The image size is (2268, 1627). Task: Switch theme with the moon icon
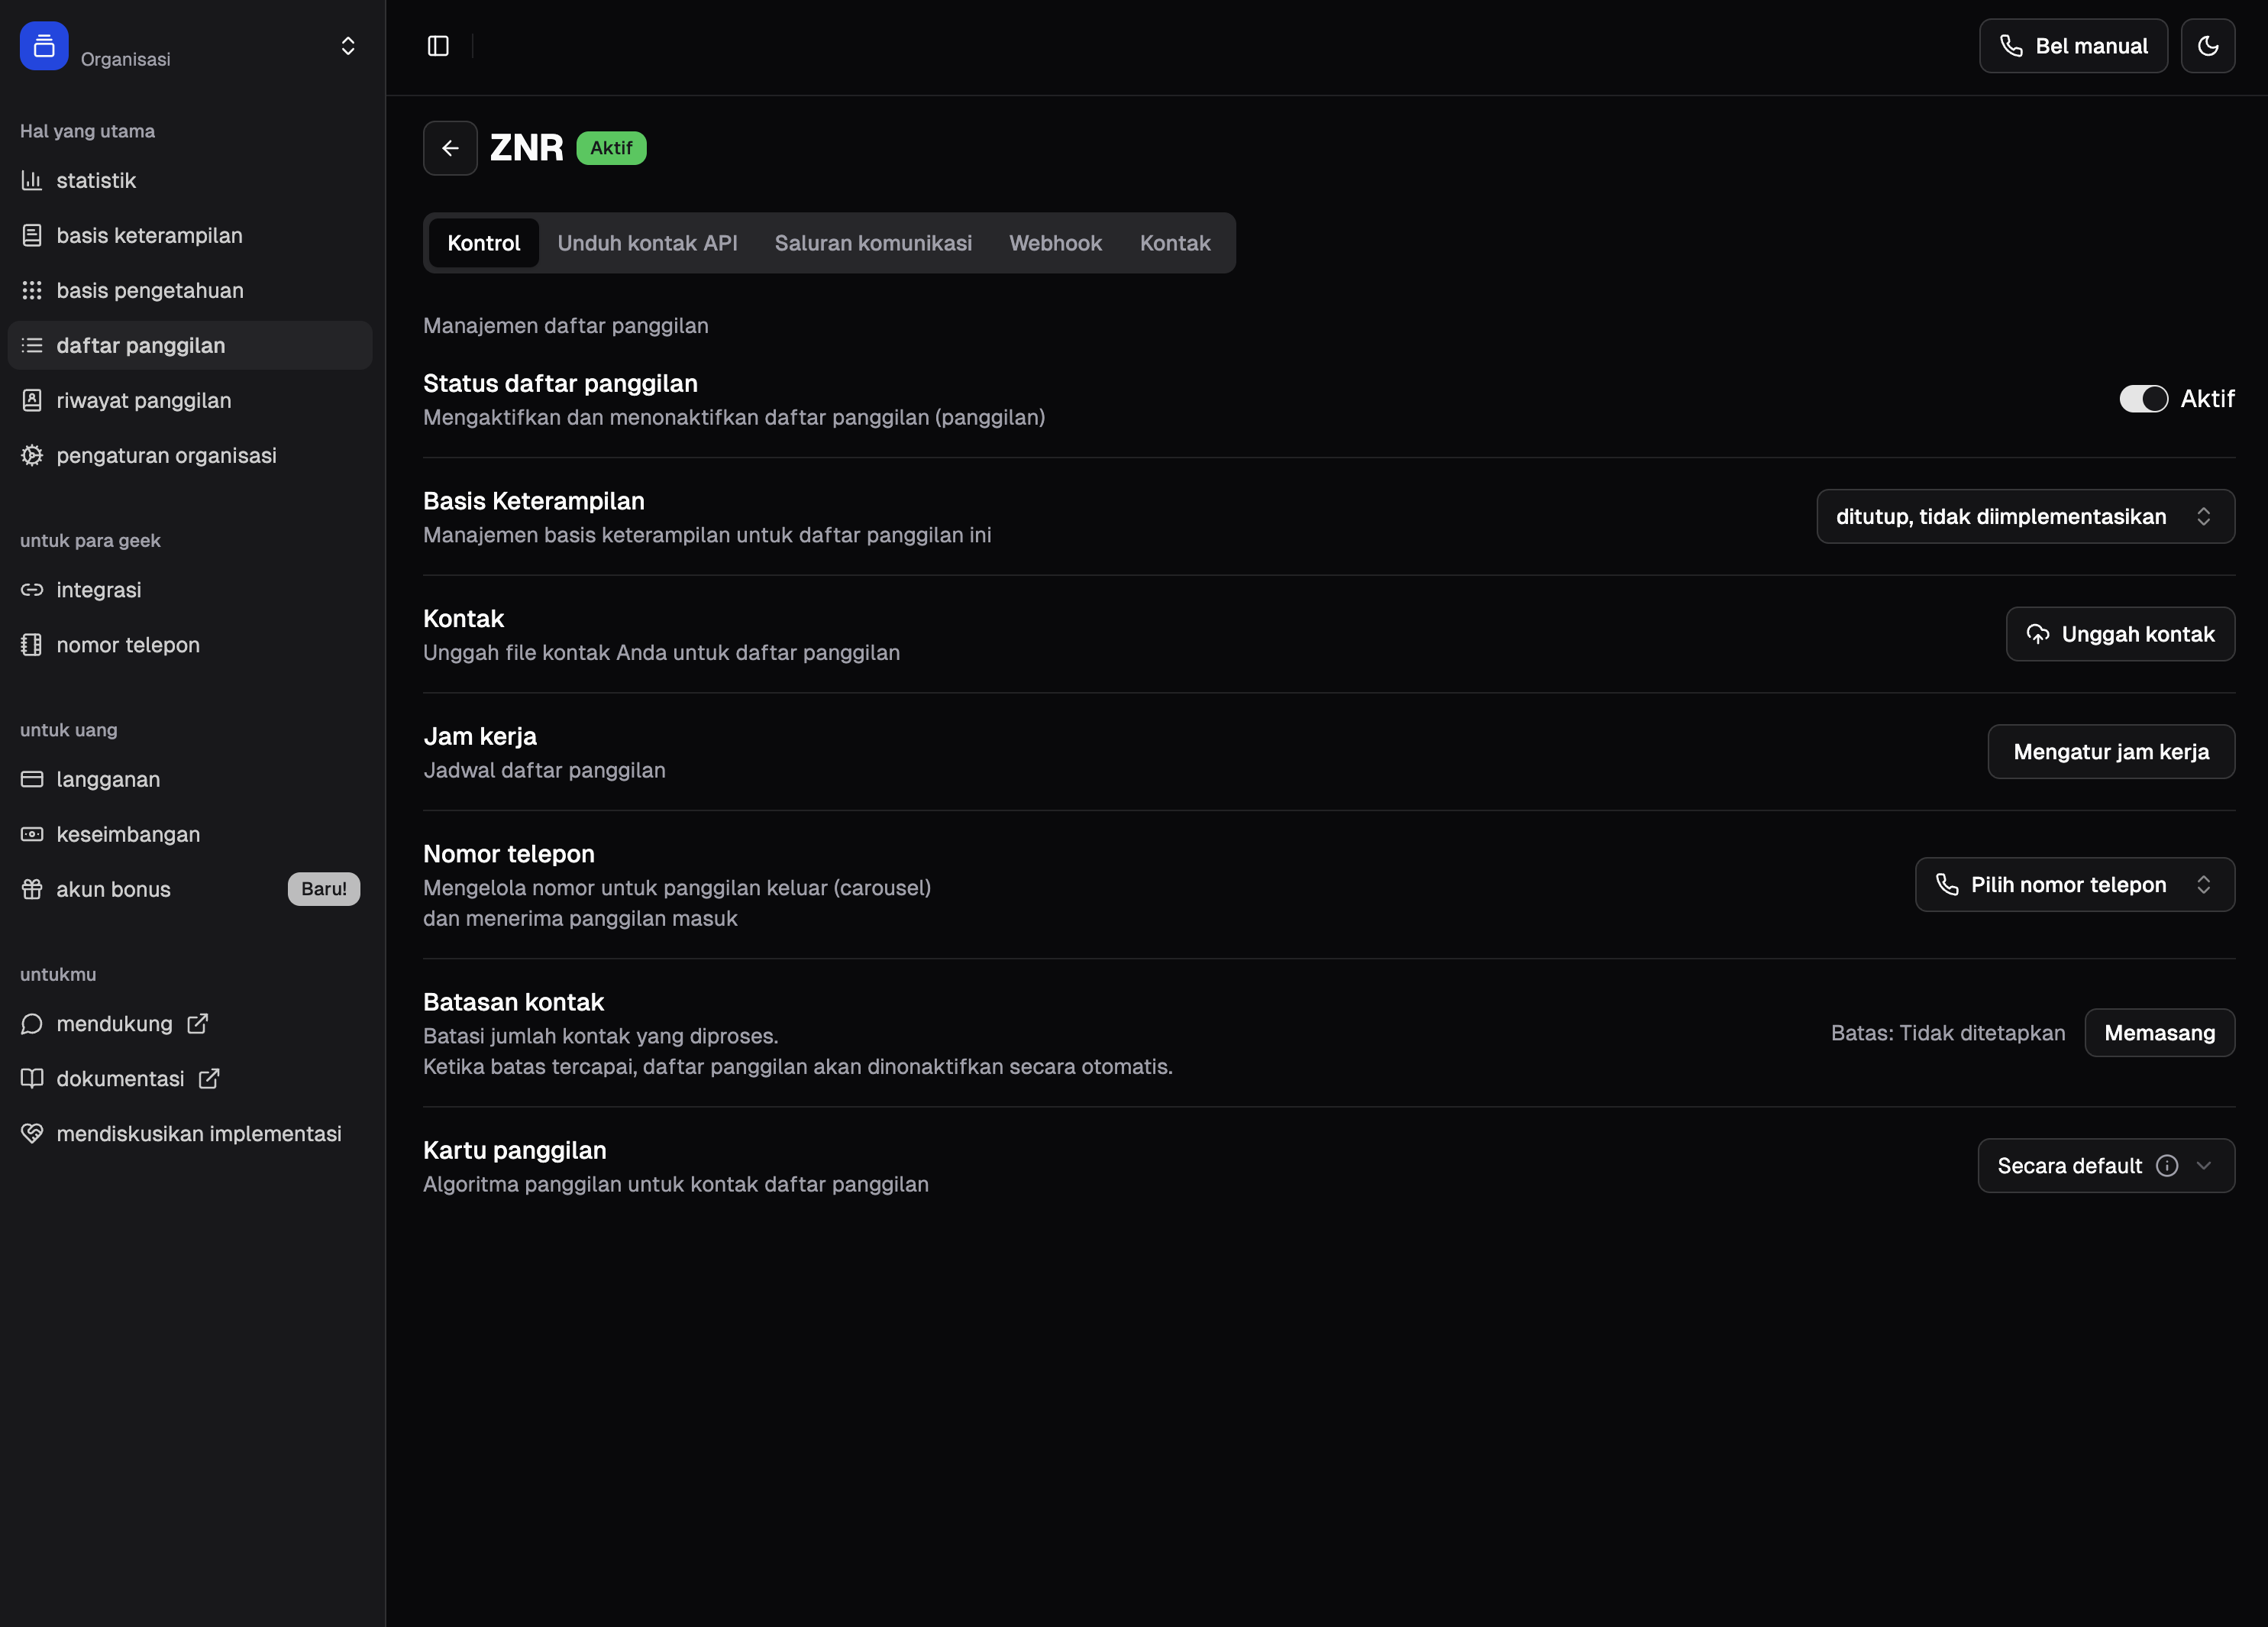click(2207, 46)
